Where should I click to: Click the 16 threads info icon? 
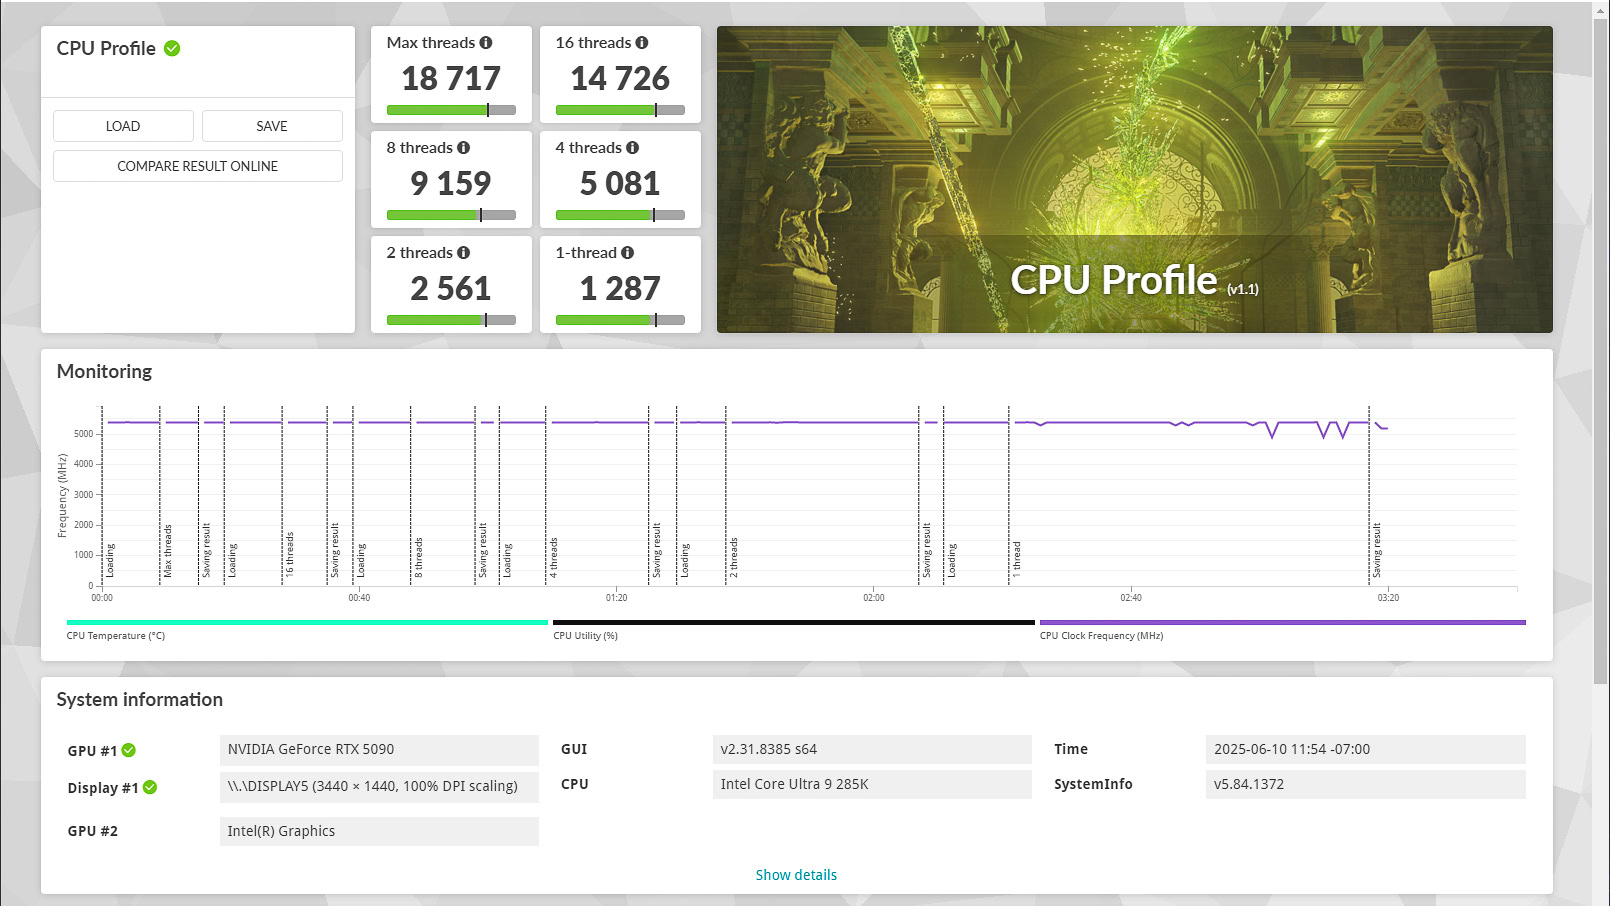pos(642,43)
